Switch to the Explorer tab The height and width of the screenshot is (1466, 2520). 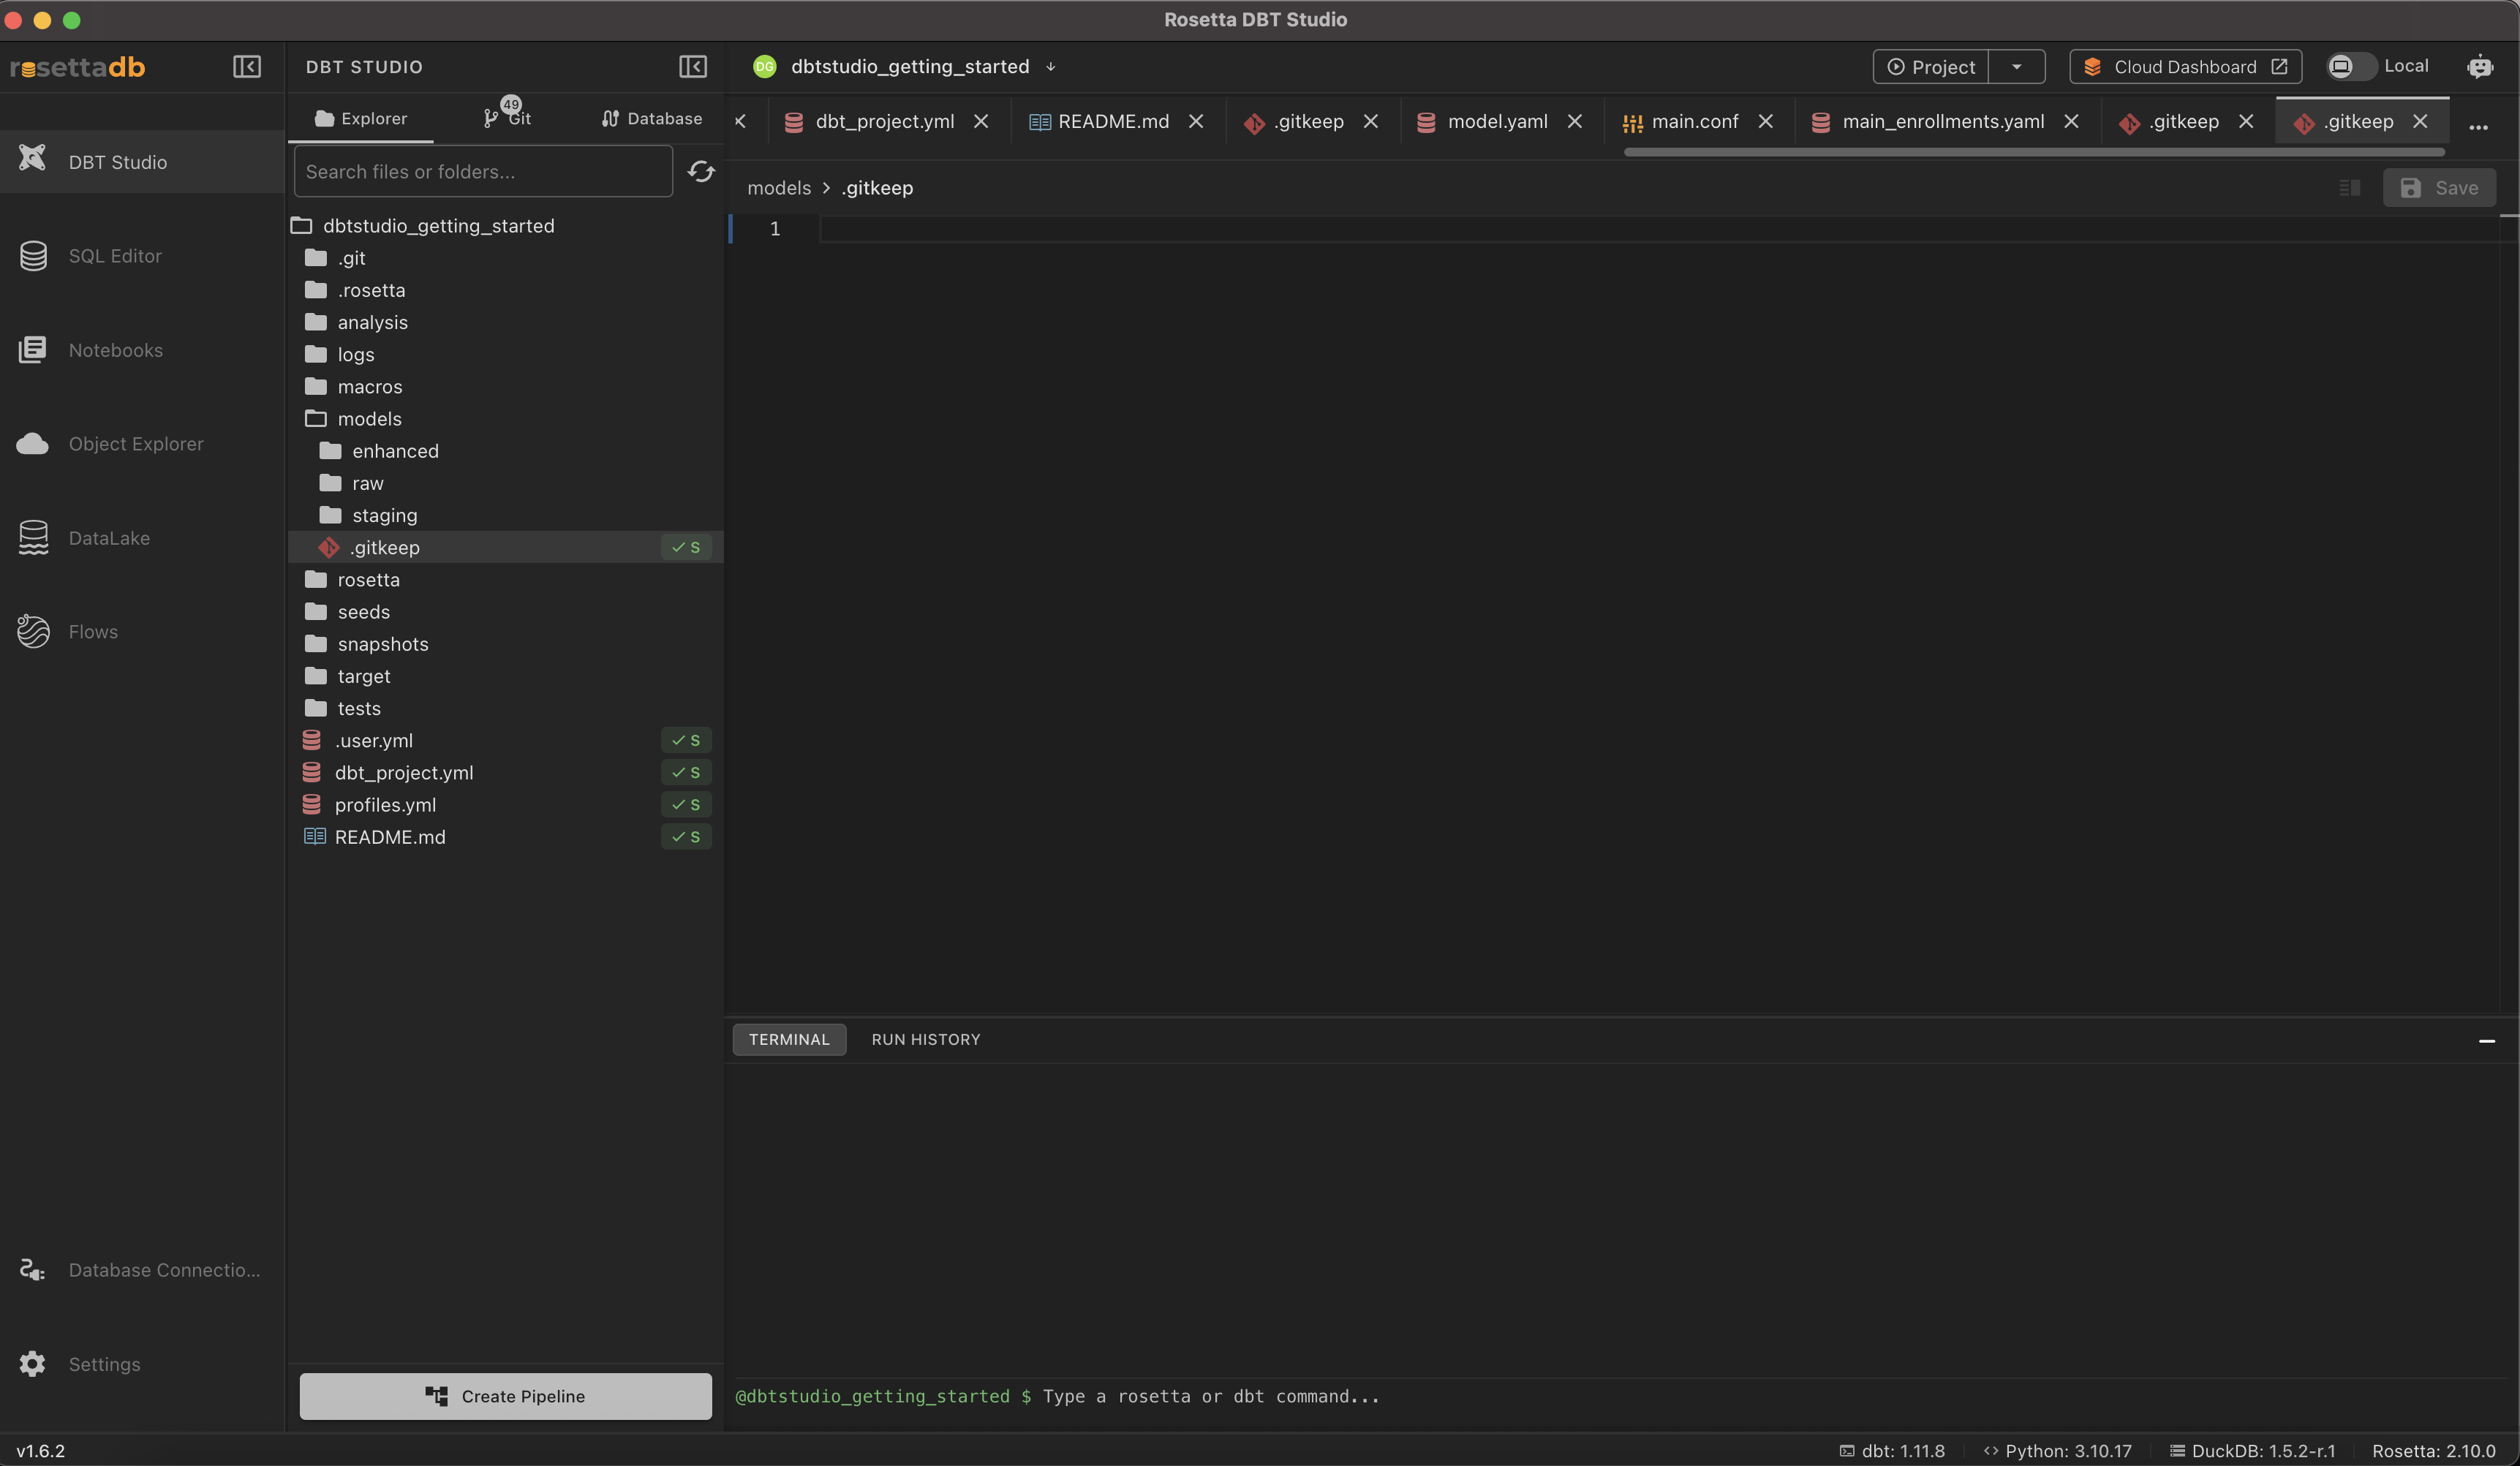[361, 119]
